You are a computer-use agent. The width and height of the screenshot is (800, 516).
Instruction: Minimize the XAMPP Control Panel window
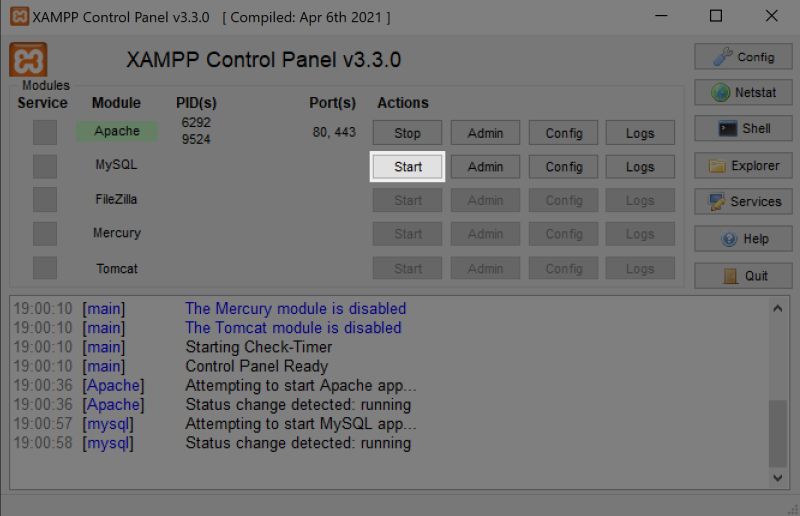661,16
